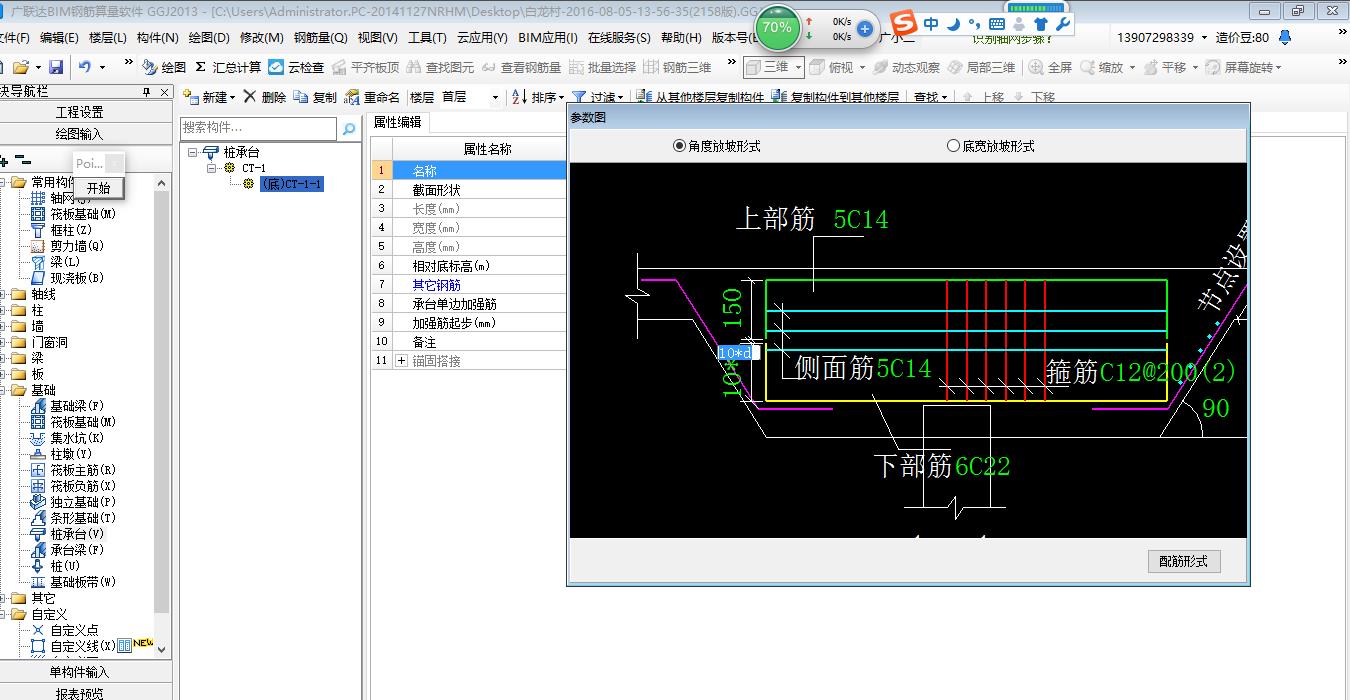Click 查找图元 find element tool
1350x700 pixels.
pyautogui.click(x=440, y=67)
